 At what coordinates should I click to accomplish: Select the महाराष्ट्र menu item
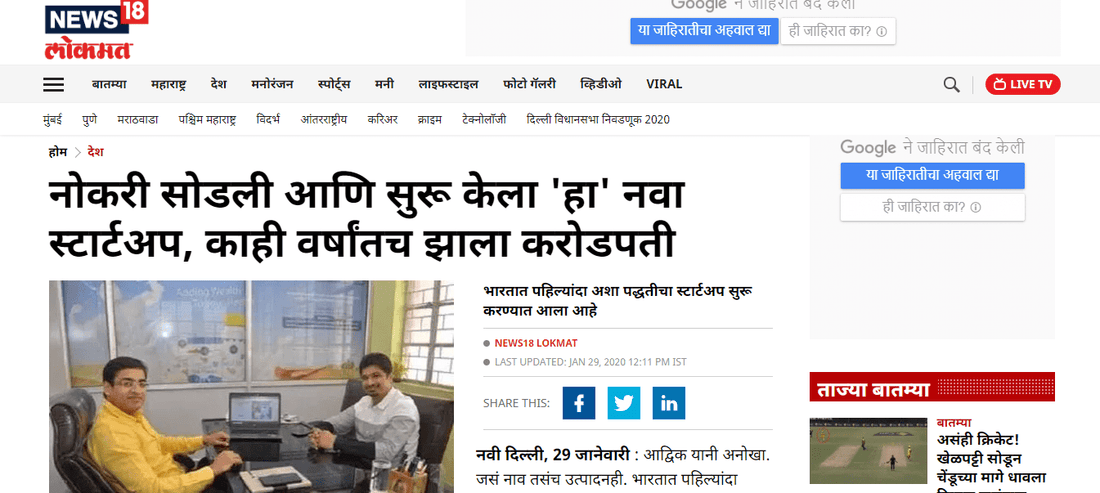click(x=168, y=84)
